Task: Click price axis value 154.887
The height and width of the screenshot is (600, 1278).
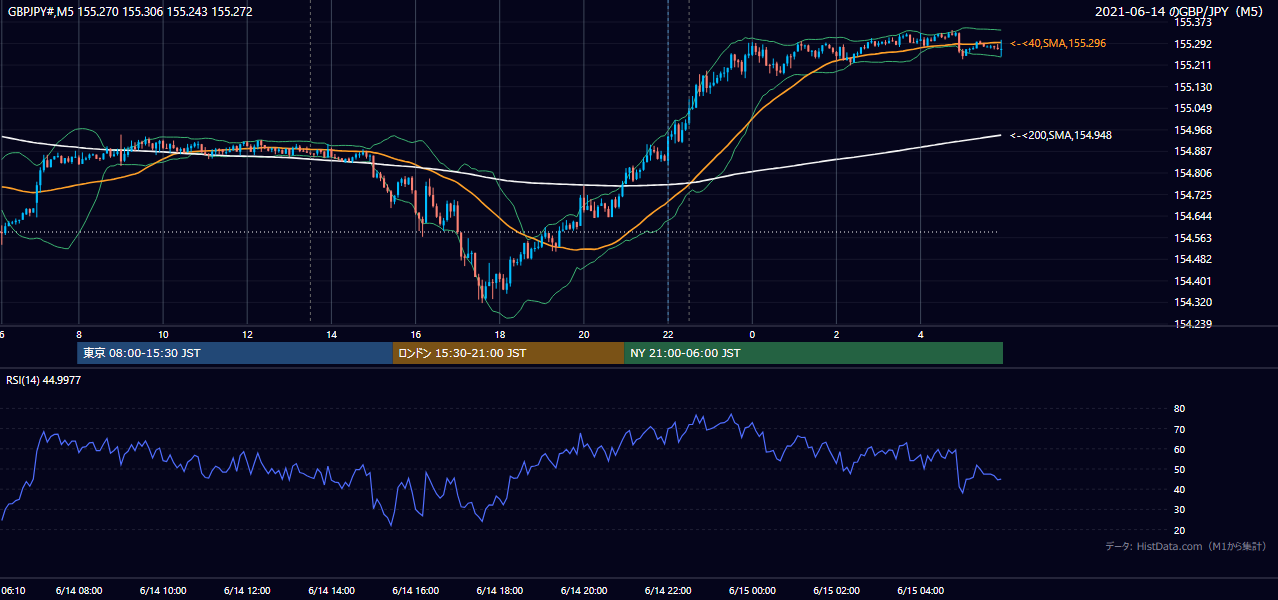Action: (x=1193, y=151)
